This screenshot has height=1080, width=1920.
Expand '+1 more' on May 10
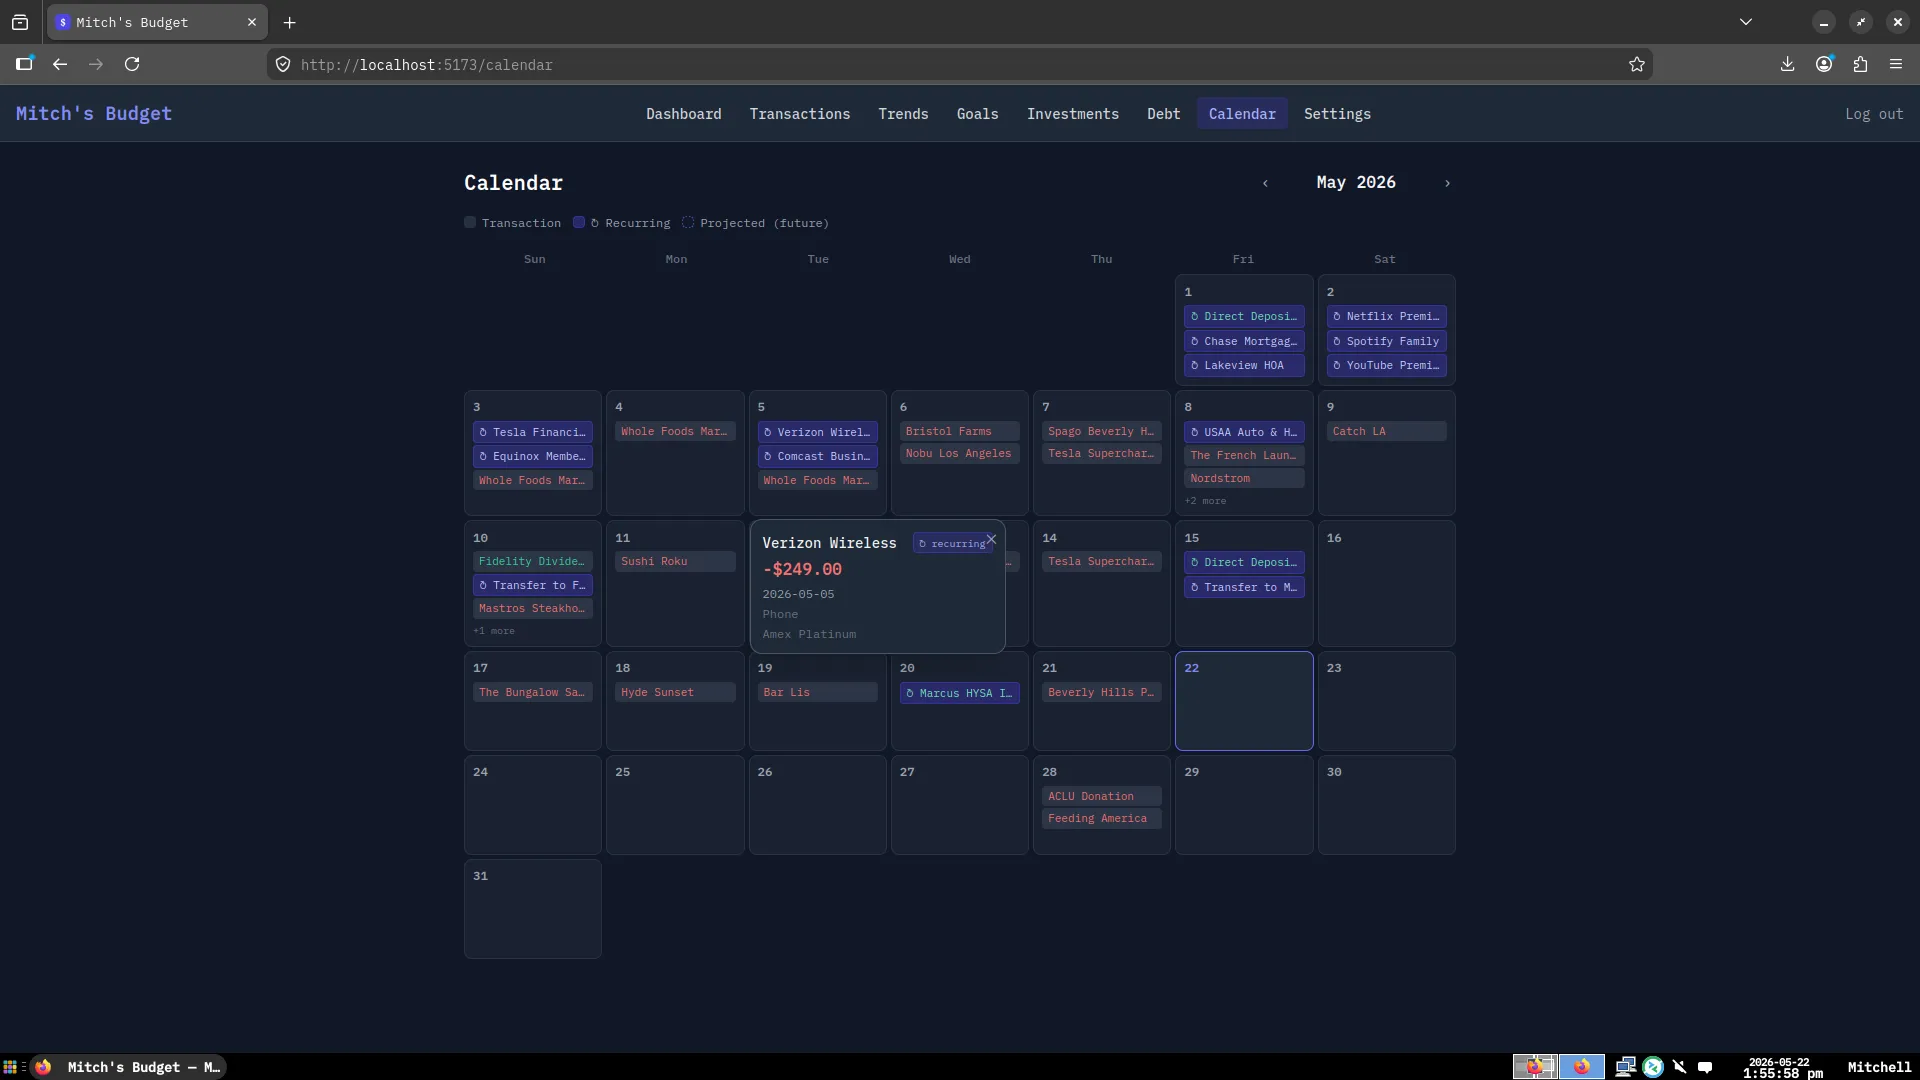[x=494, y=631]
